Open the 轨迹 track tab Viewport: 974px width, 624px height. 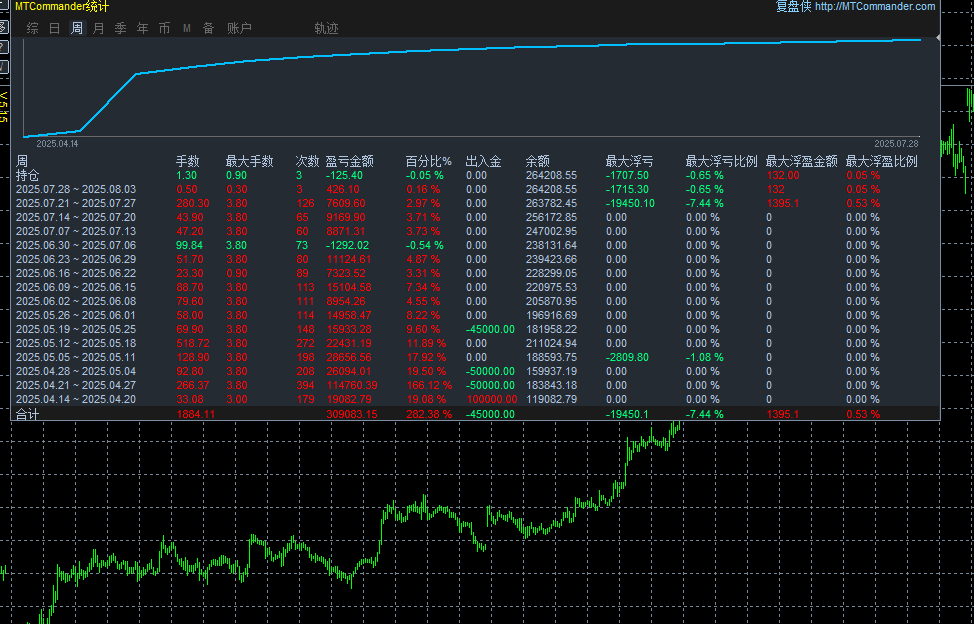pos(326,28)
